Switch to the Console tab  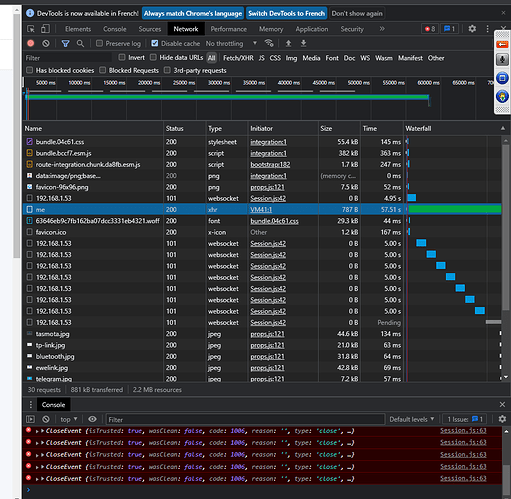tap(115, 29)
